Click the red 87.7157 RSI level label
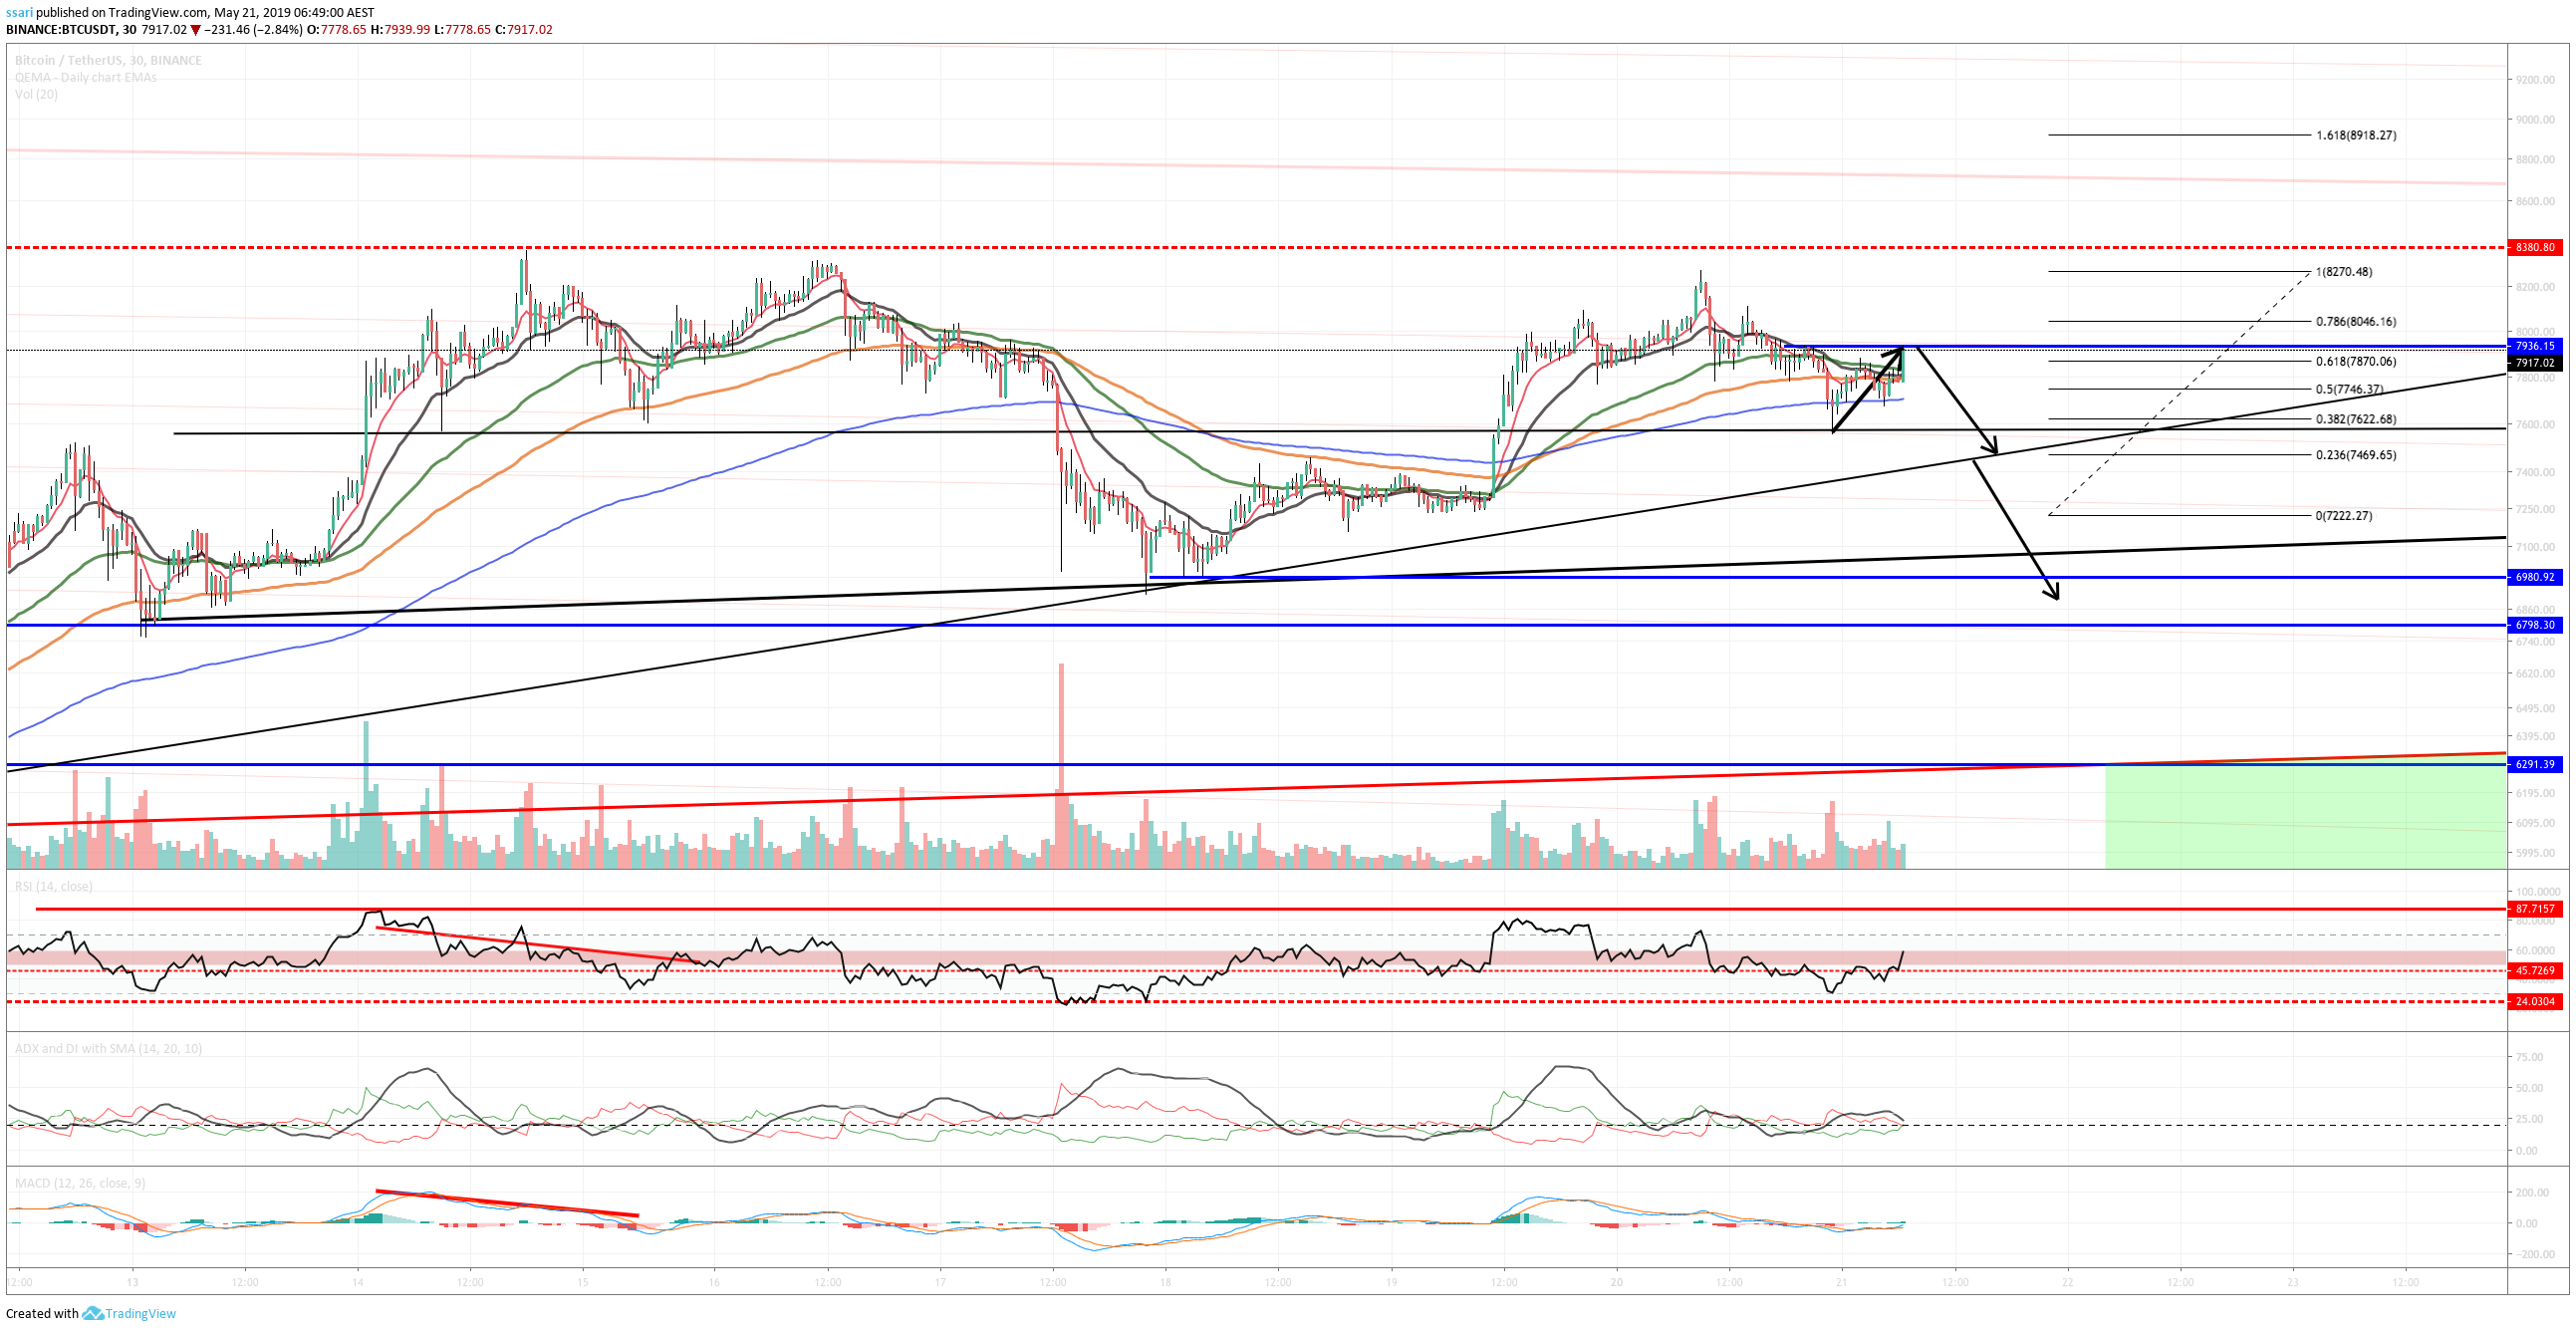Image resolution: width=2576 pixels, height=1331 pixels. [2535, 909]
